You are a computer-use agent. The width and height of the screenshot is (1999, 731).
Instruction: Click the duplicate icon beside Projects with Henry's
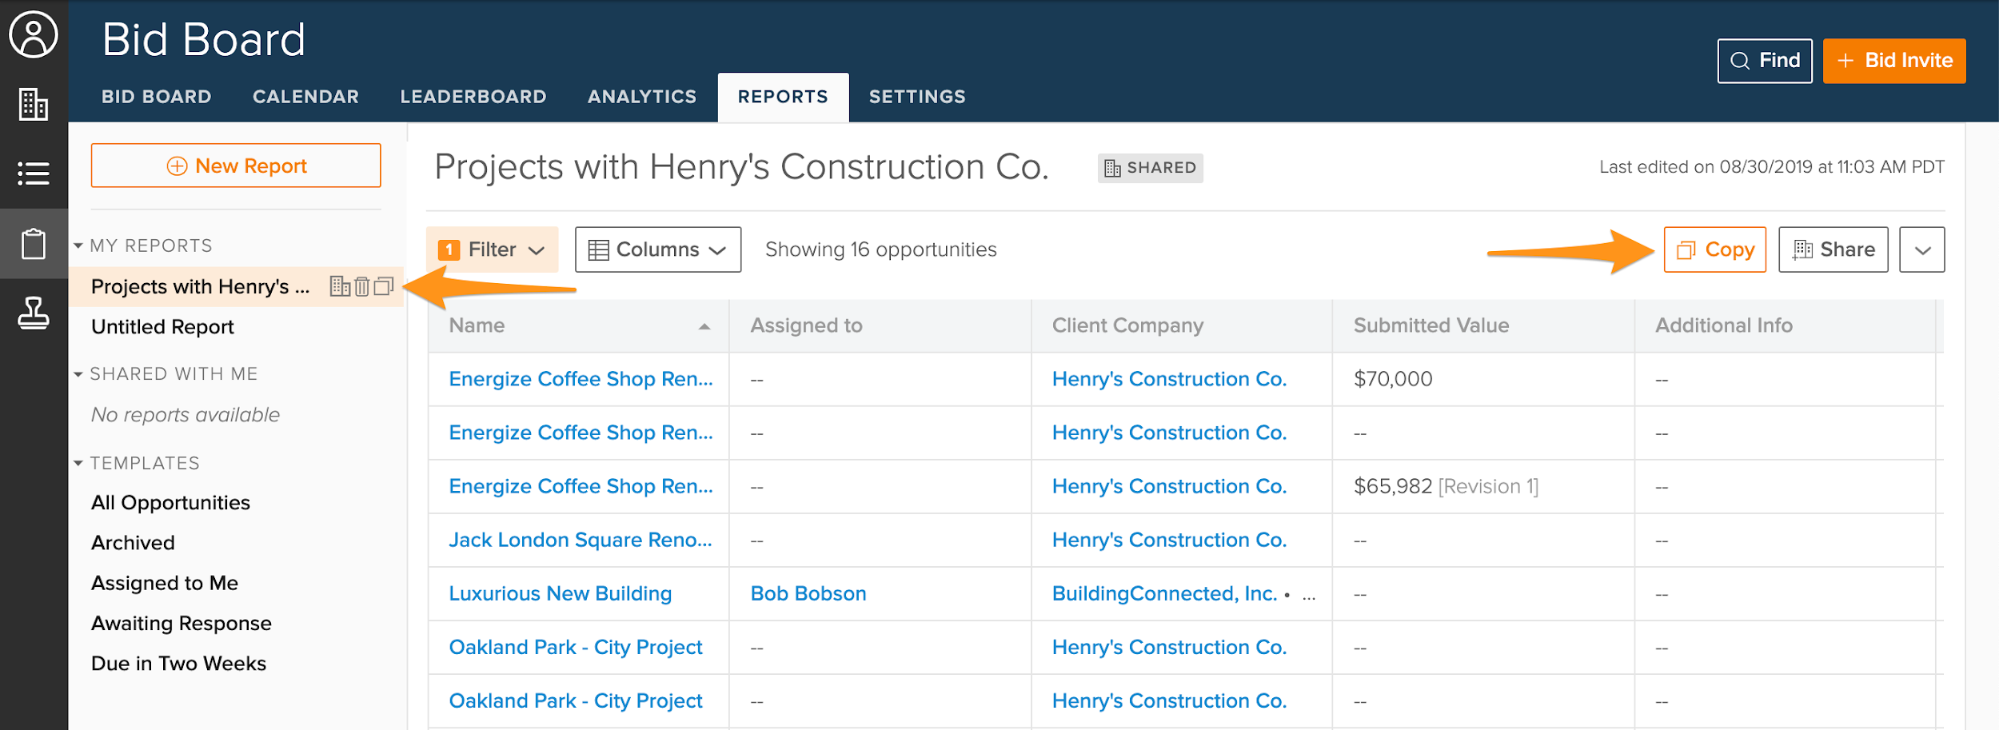coord(383,287)
